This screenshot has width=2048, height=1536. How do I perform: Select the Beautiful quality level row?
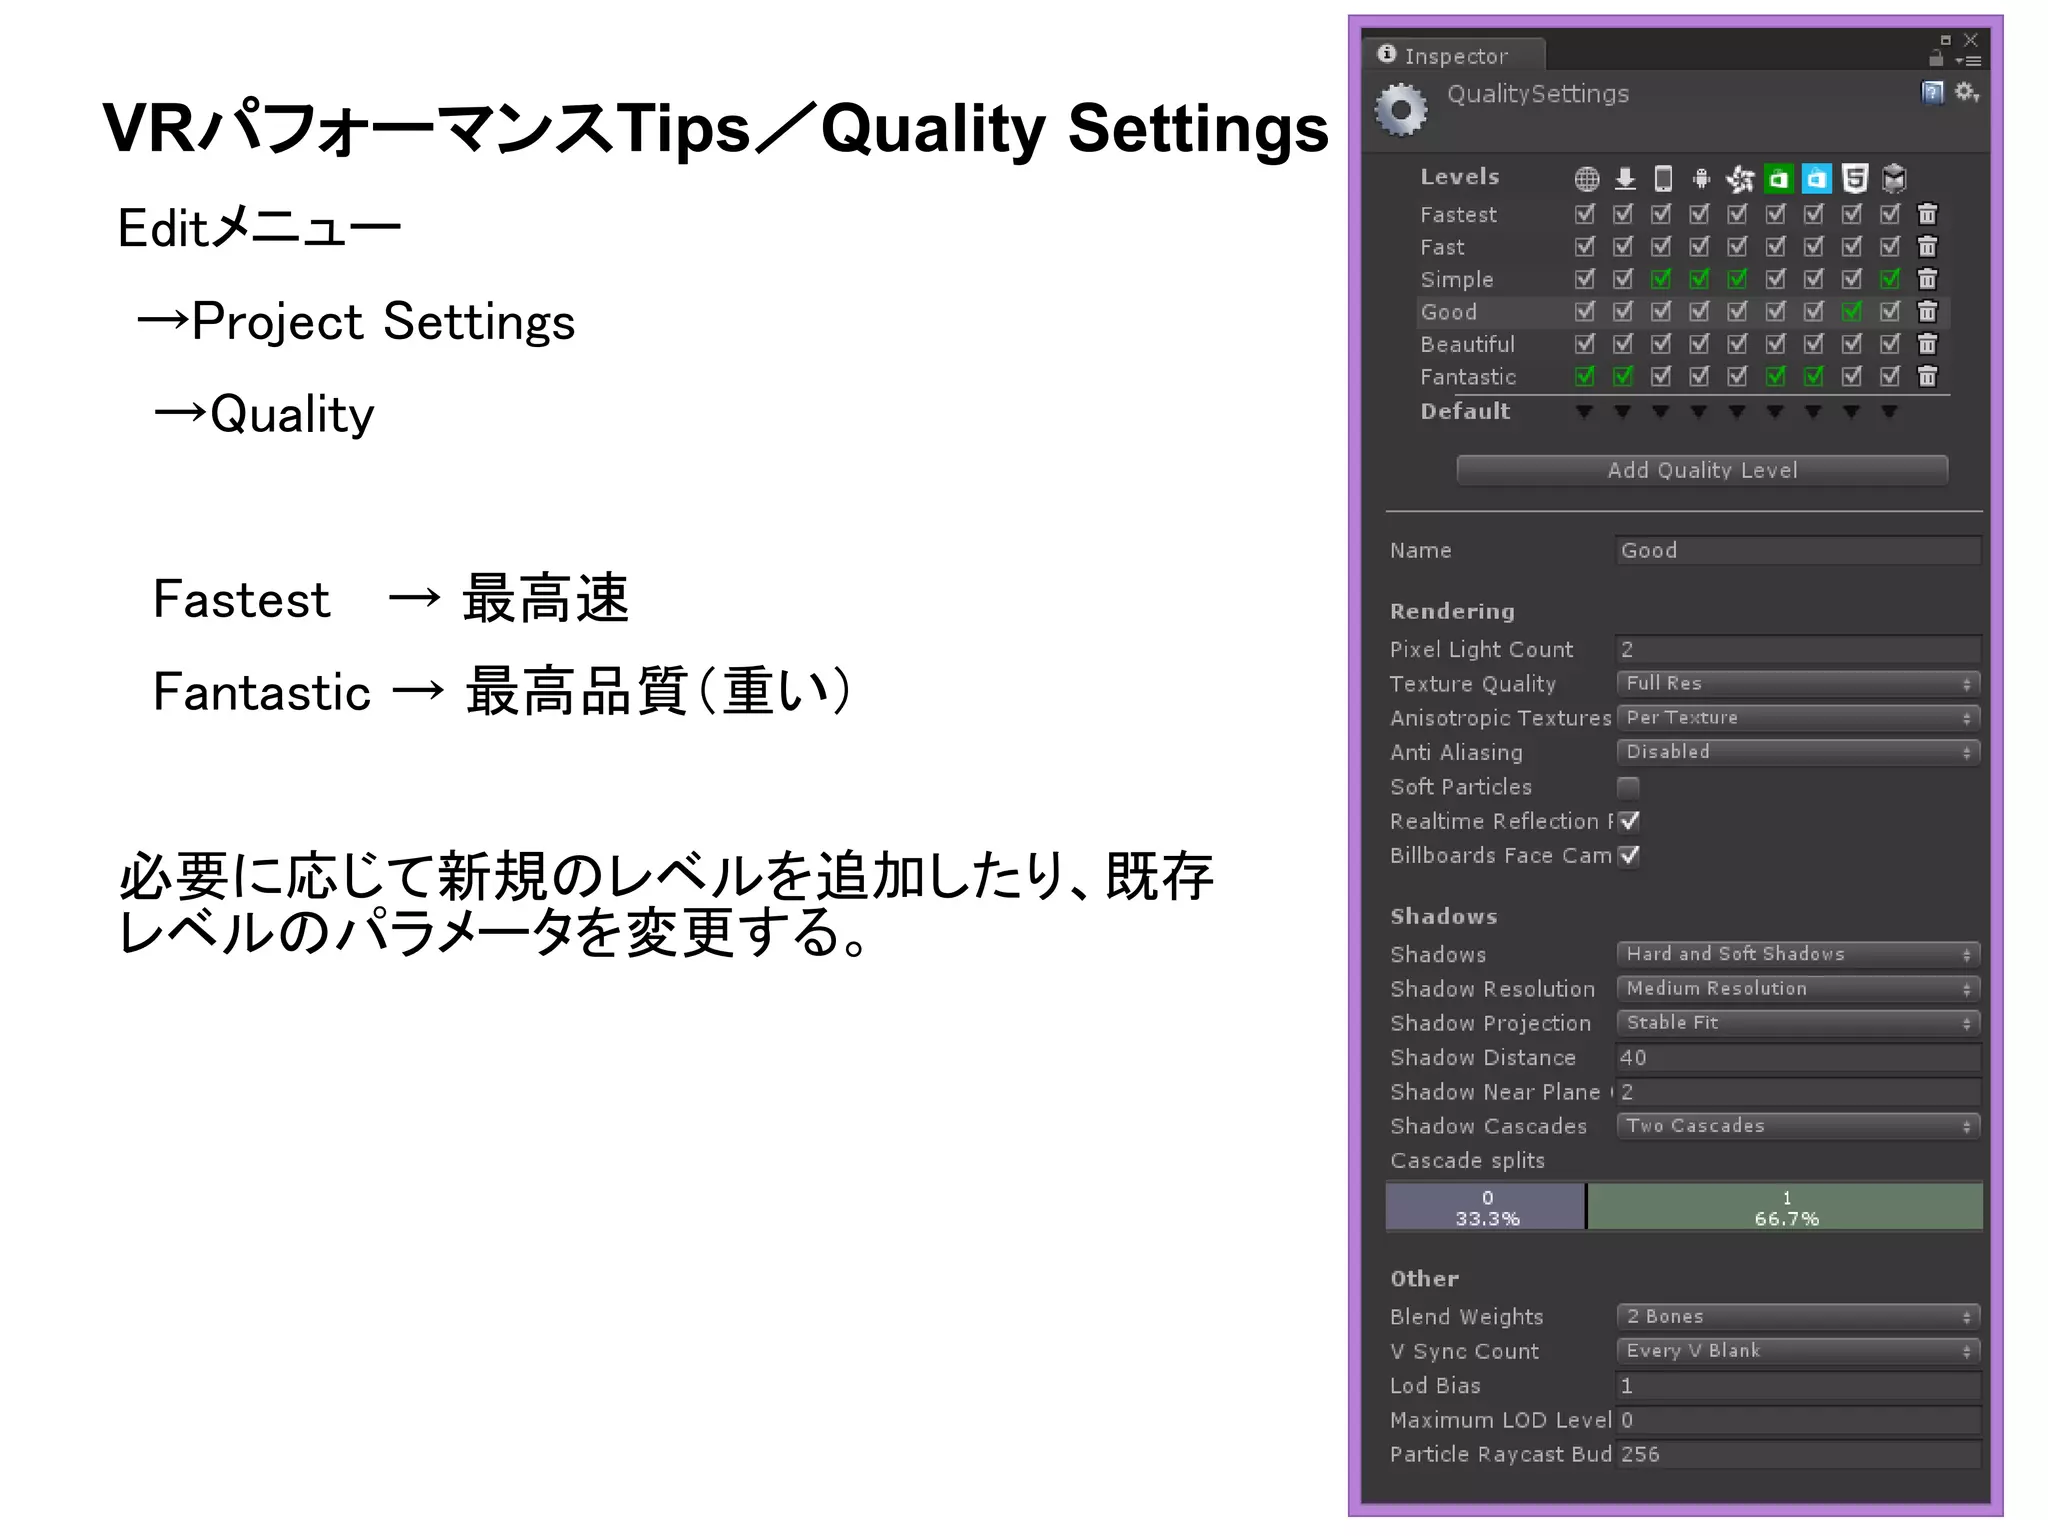[1683, 344]
